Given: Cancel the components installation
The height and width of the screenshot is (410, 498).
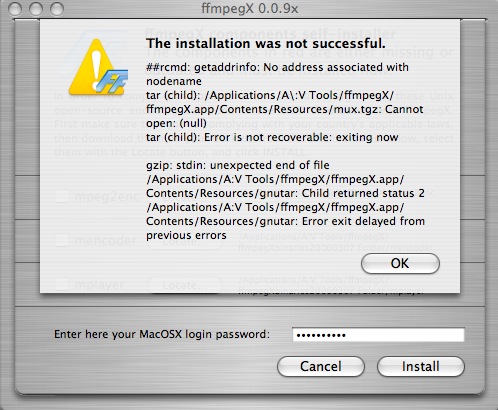Looking at the screenshot, I should coord(321,366).
